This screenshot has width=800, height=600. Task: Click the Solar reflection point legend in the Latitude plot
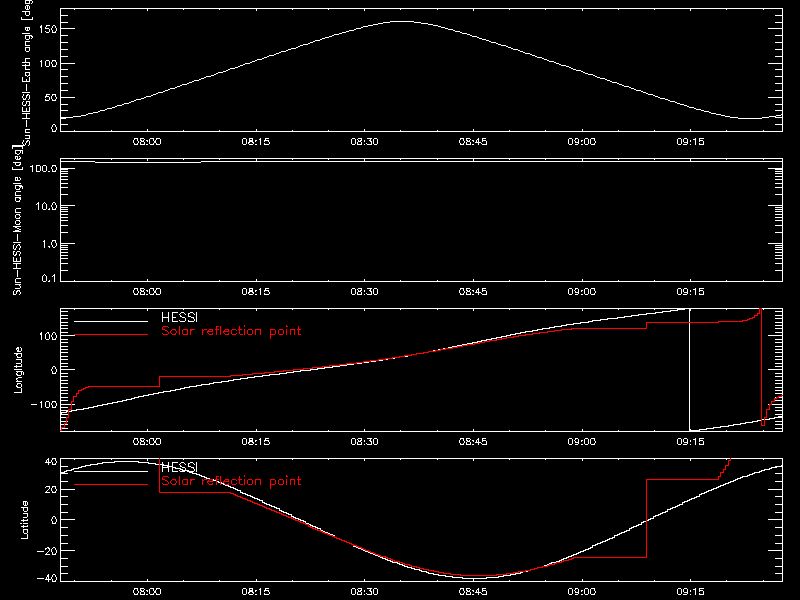point(231,481)
